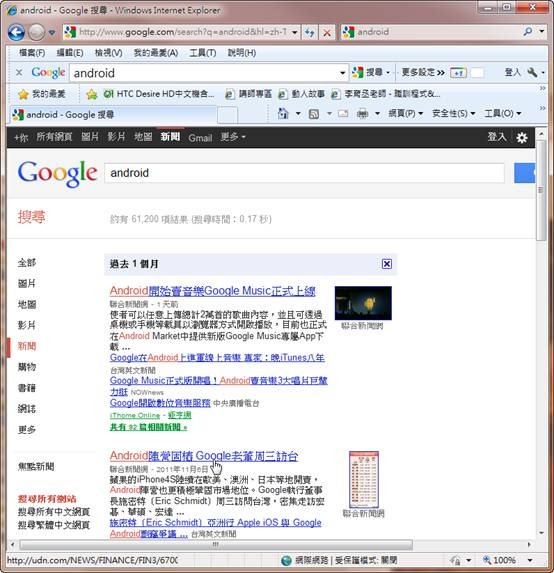Click the Favorites star icon

pos(23,94)
